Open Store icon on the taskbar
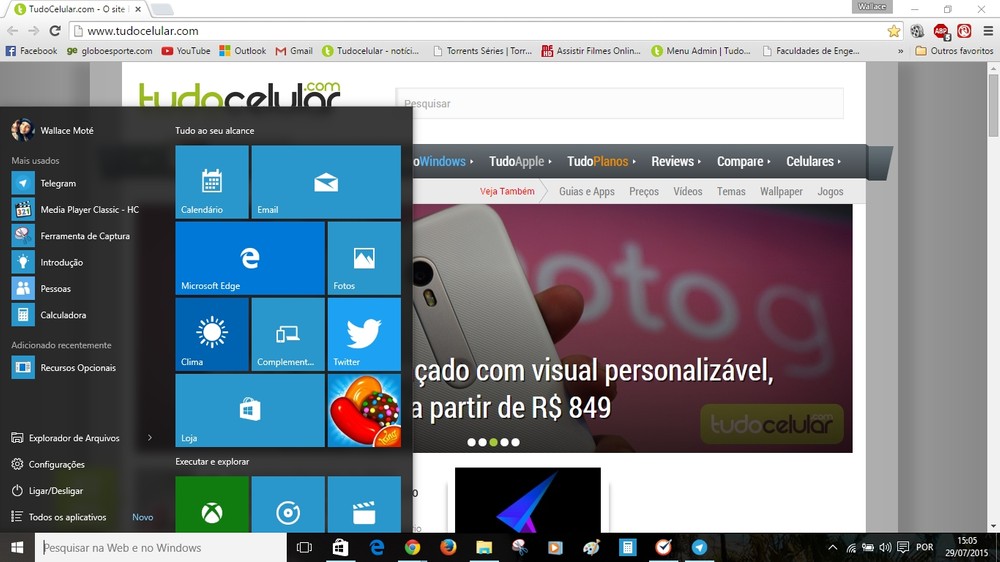This screenshot has width=1000, height=562. pyautogui.click(x=341, y=547)
